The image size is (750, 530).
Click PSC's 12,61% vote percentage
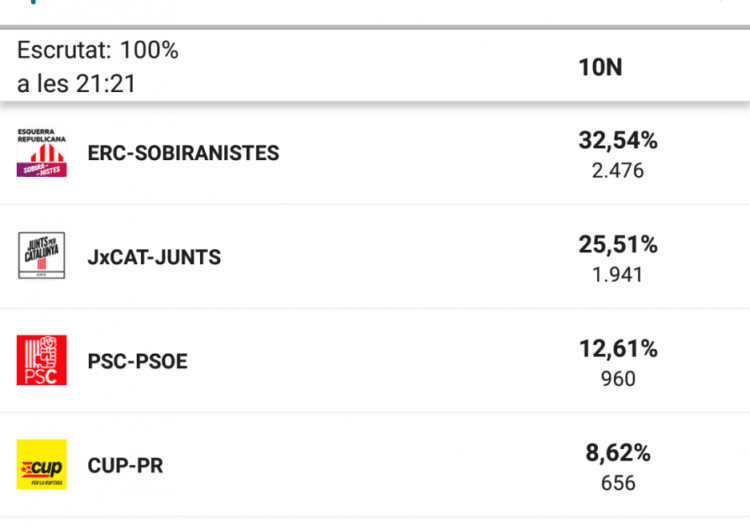point(618,349)
